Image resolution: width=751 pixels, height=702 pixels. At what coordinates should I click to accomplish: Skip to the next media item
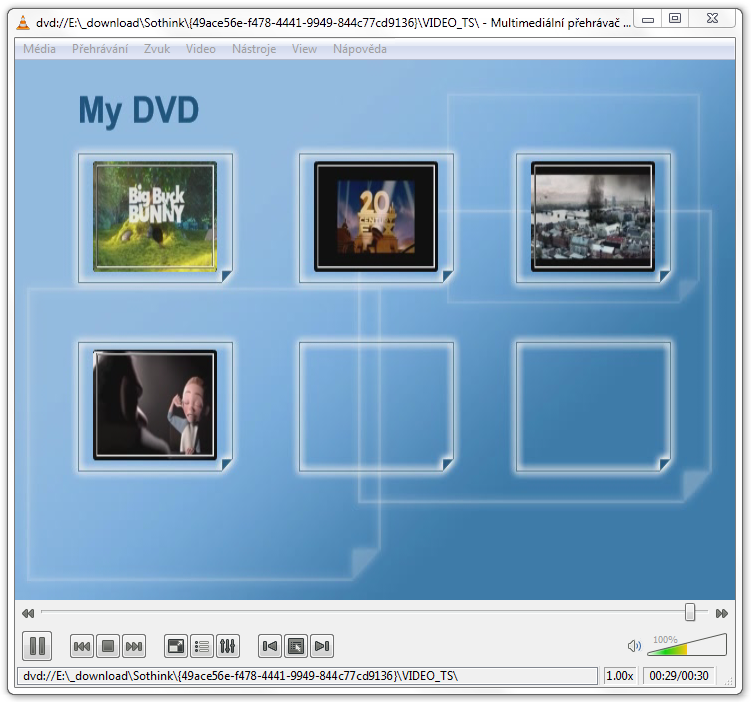click(134, 646)
